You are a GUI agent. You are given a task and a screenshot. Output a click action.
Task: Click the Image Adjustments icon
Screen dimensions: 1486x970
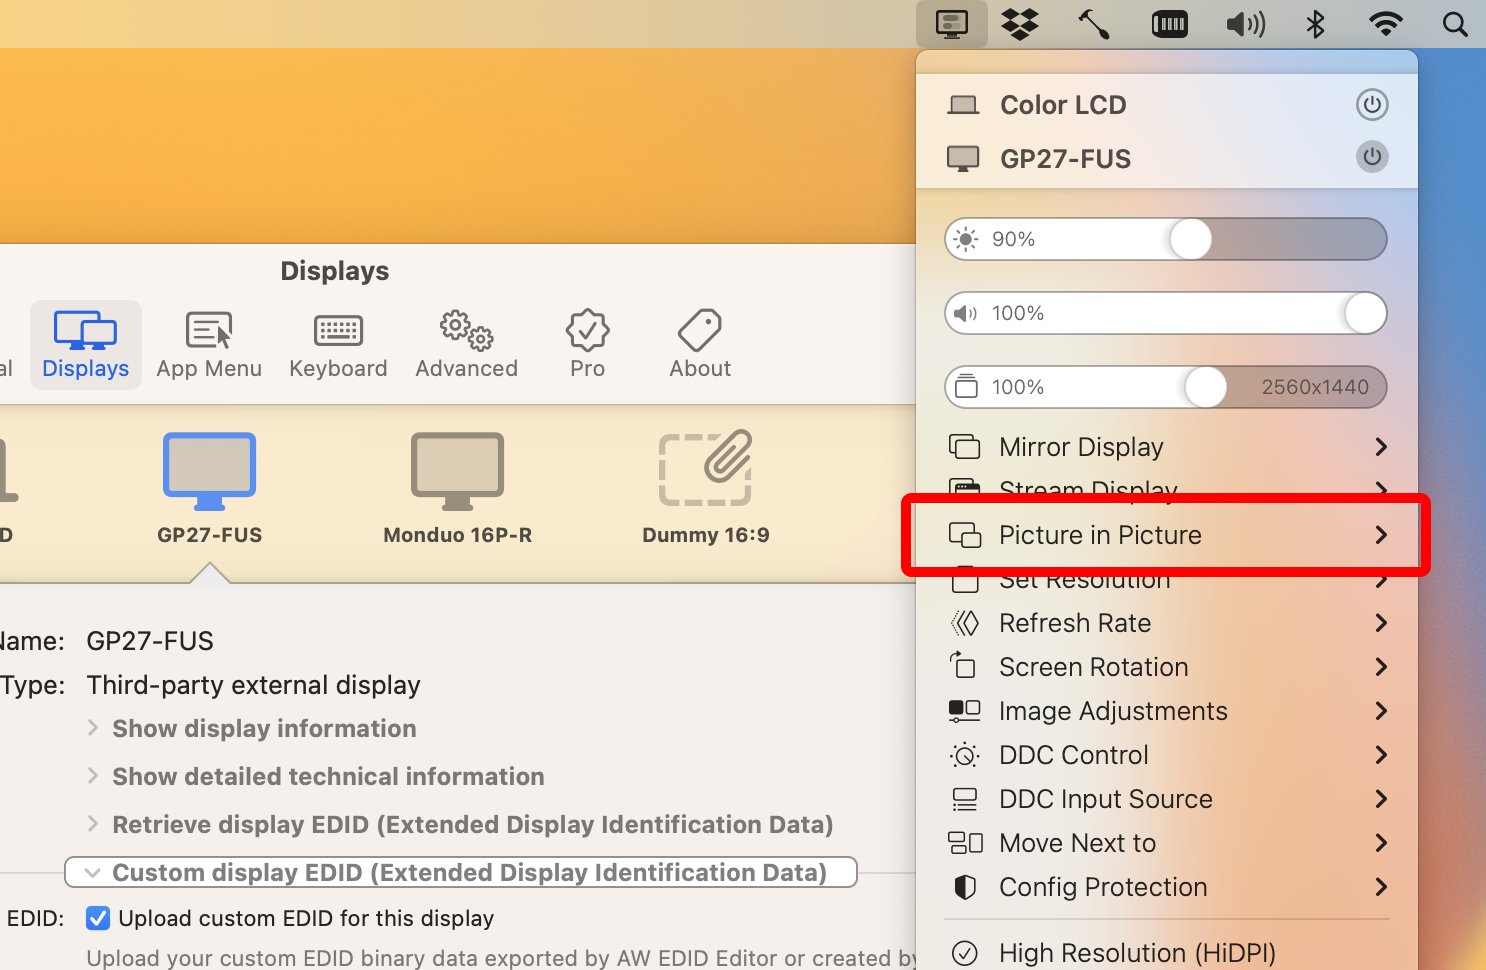coord(964,710)
